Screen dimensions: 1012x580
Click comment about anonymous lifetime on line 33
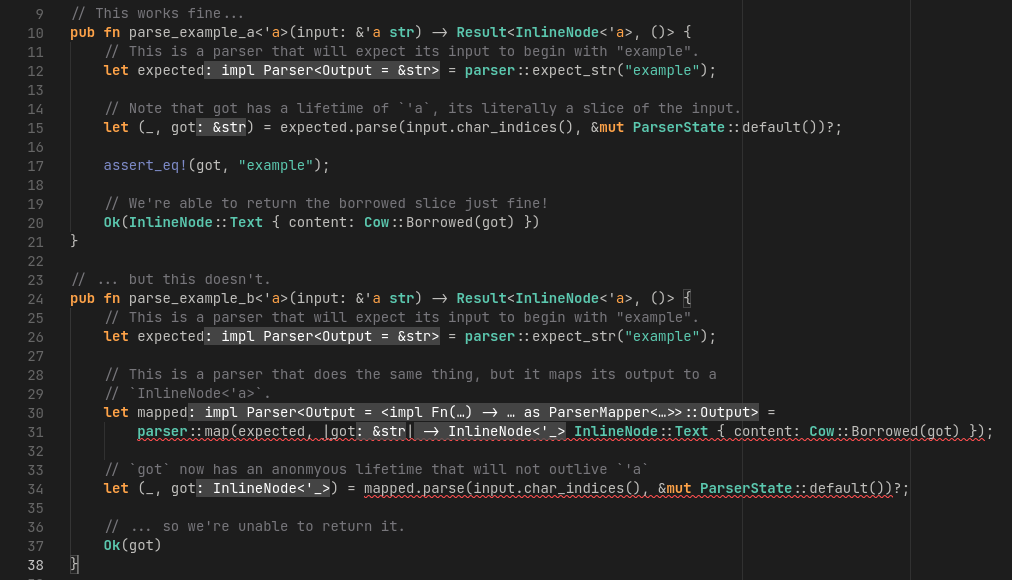click(376, 470)
